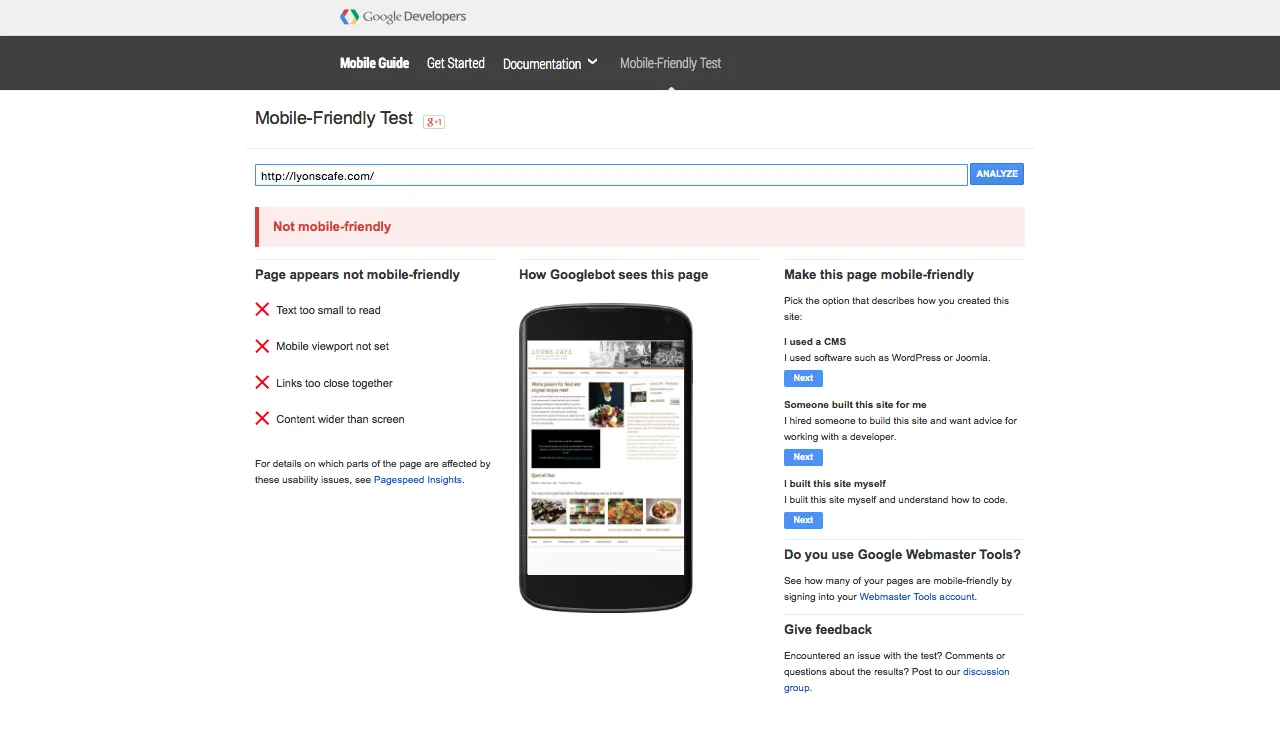Image resolution: width=1280 pixels, height=732 pixels.
Task: Click the Google Developers logo
Action: click(403, 17)
